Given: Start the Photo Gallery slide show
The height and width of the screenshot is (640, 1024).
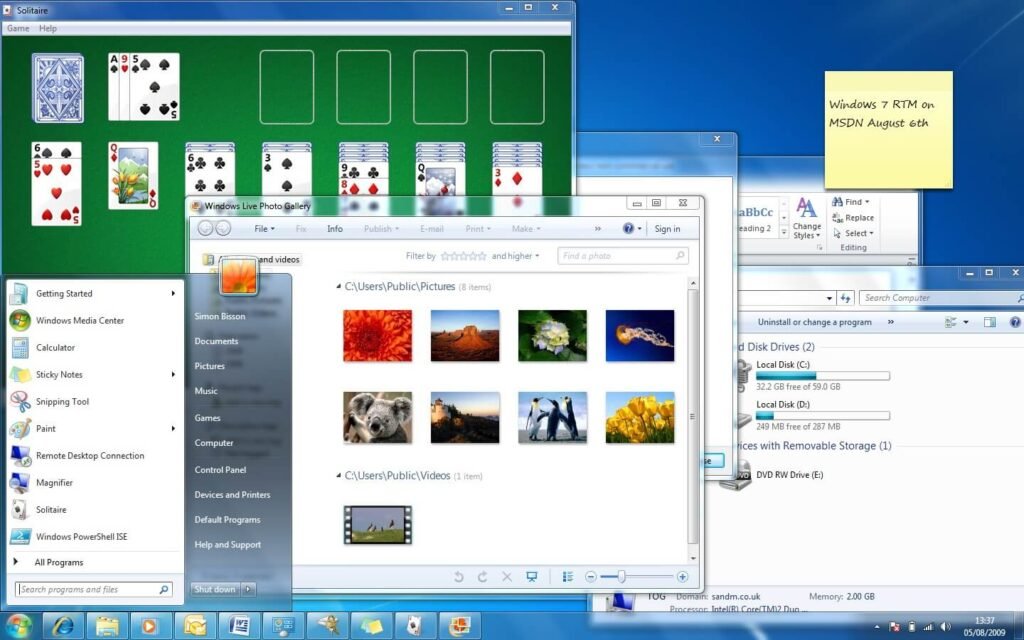Looking at the screenshot, I should pyautogui.click(x=532, y=577).
